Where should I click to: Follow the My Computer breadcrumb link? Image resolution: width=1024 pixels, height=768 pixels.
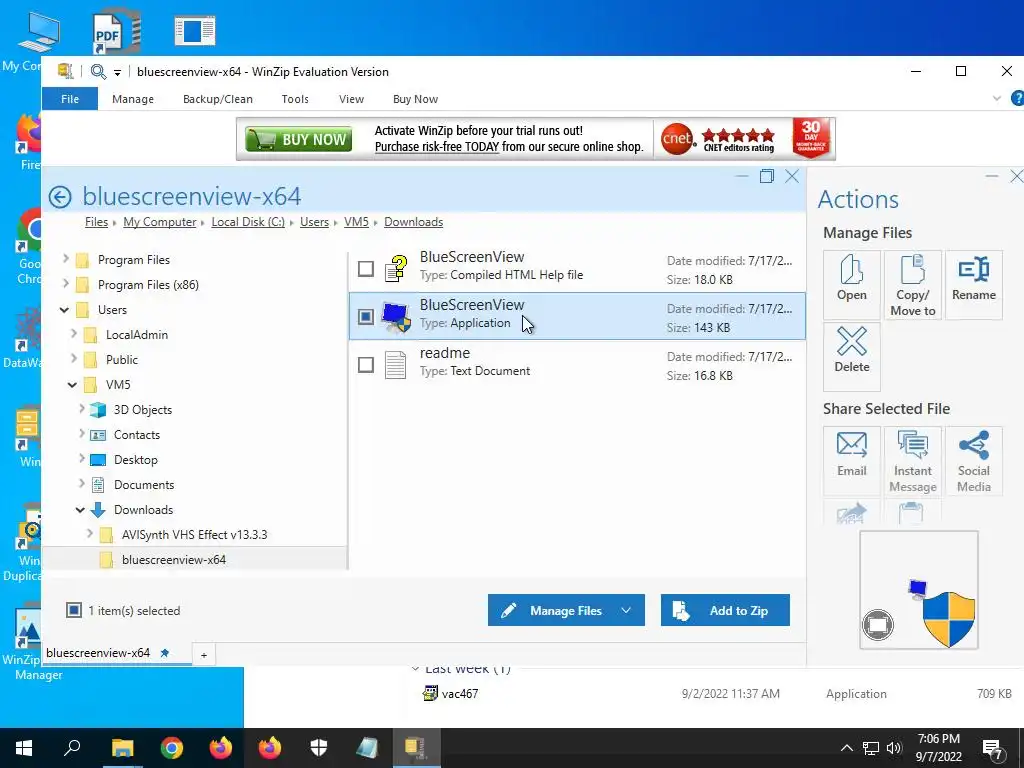[x=159, y=222]
